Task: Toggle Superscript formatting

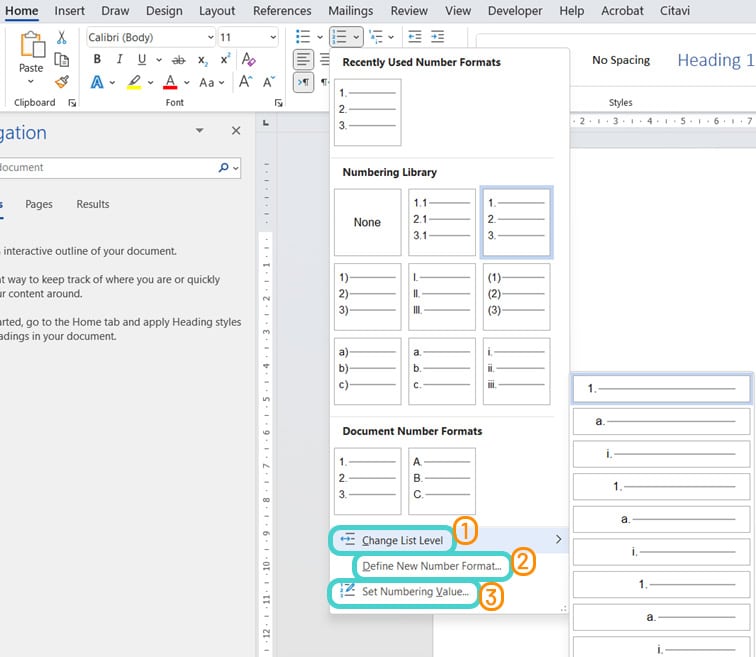Action: point(225,59)
